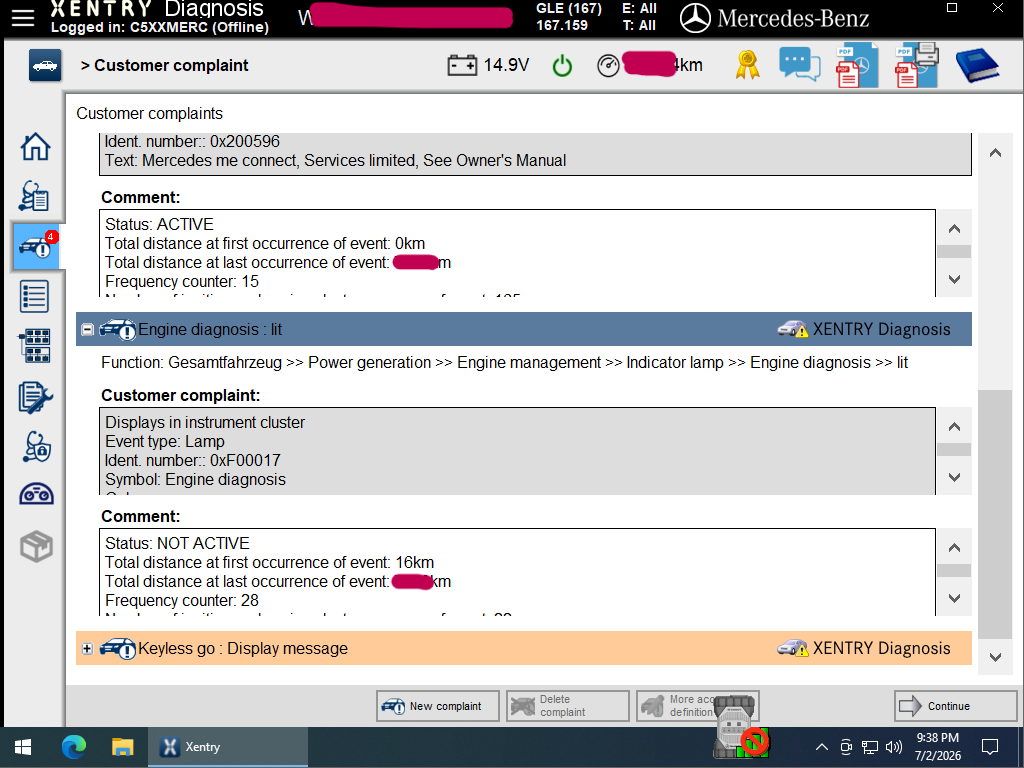Viewport: 1024px width, 768px height.
Task: Click the odometer gauge icon
Action: click(x=608, y=66)
